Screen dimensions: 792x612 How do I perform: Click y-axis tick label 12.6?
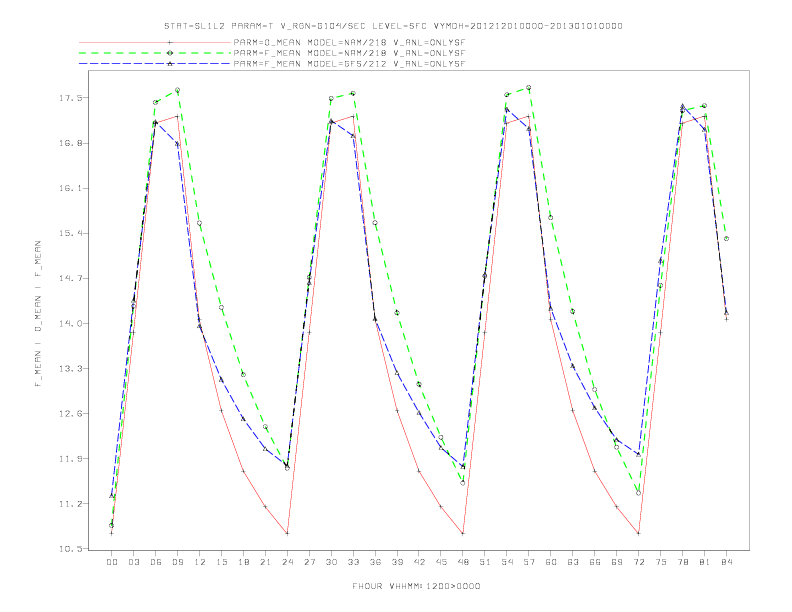click(69, 414)
